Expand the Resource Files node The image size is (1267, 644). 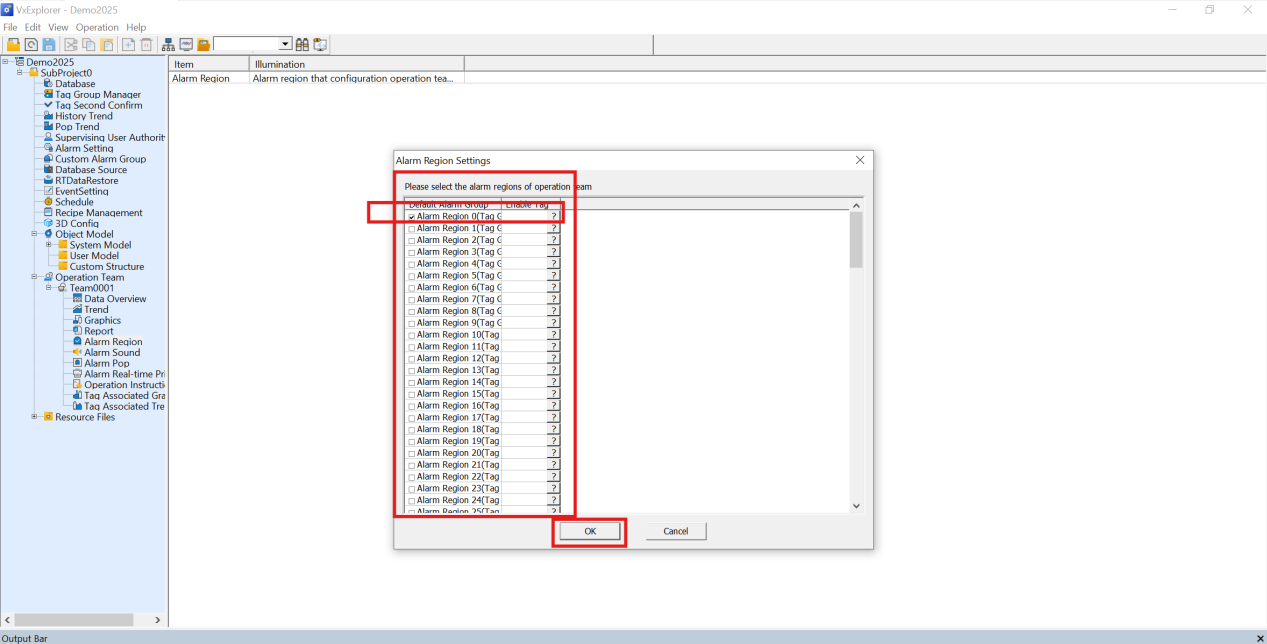(35, 417)
